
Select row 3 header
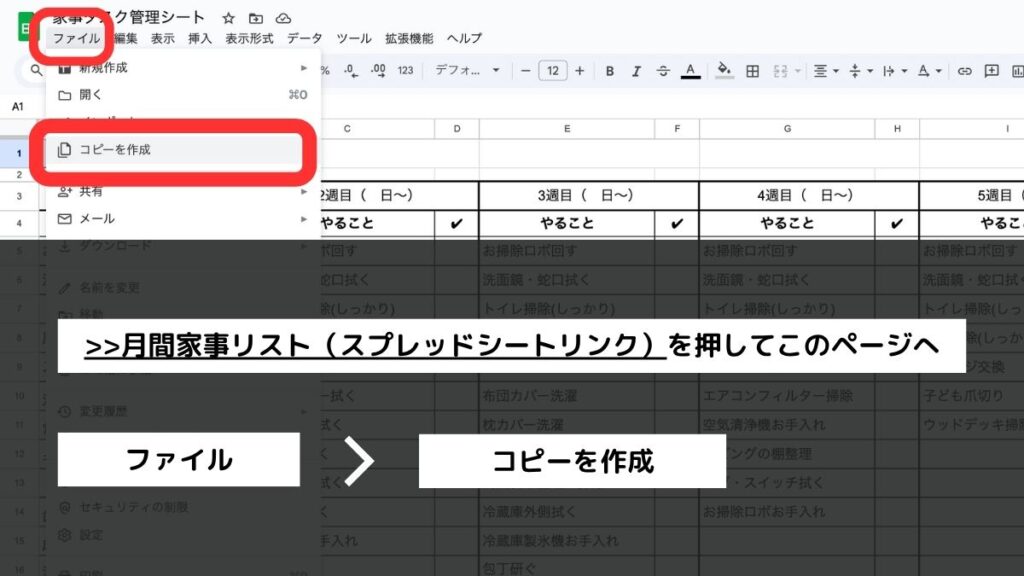(x=19, y=196)
